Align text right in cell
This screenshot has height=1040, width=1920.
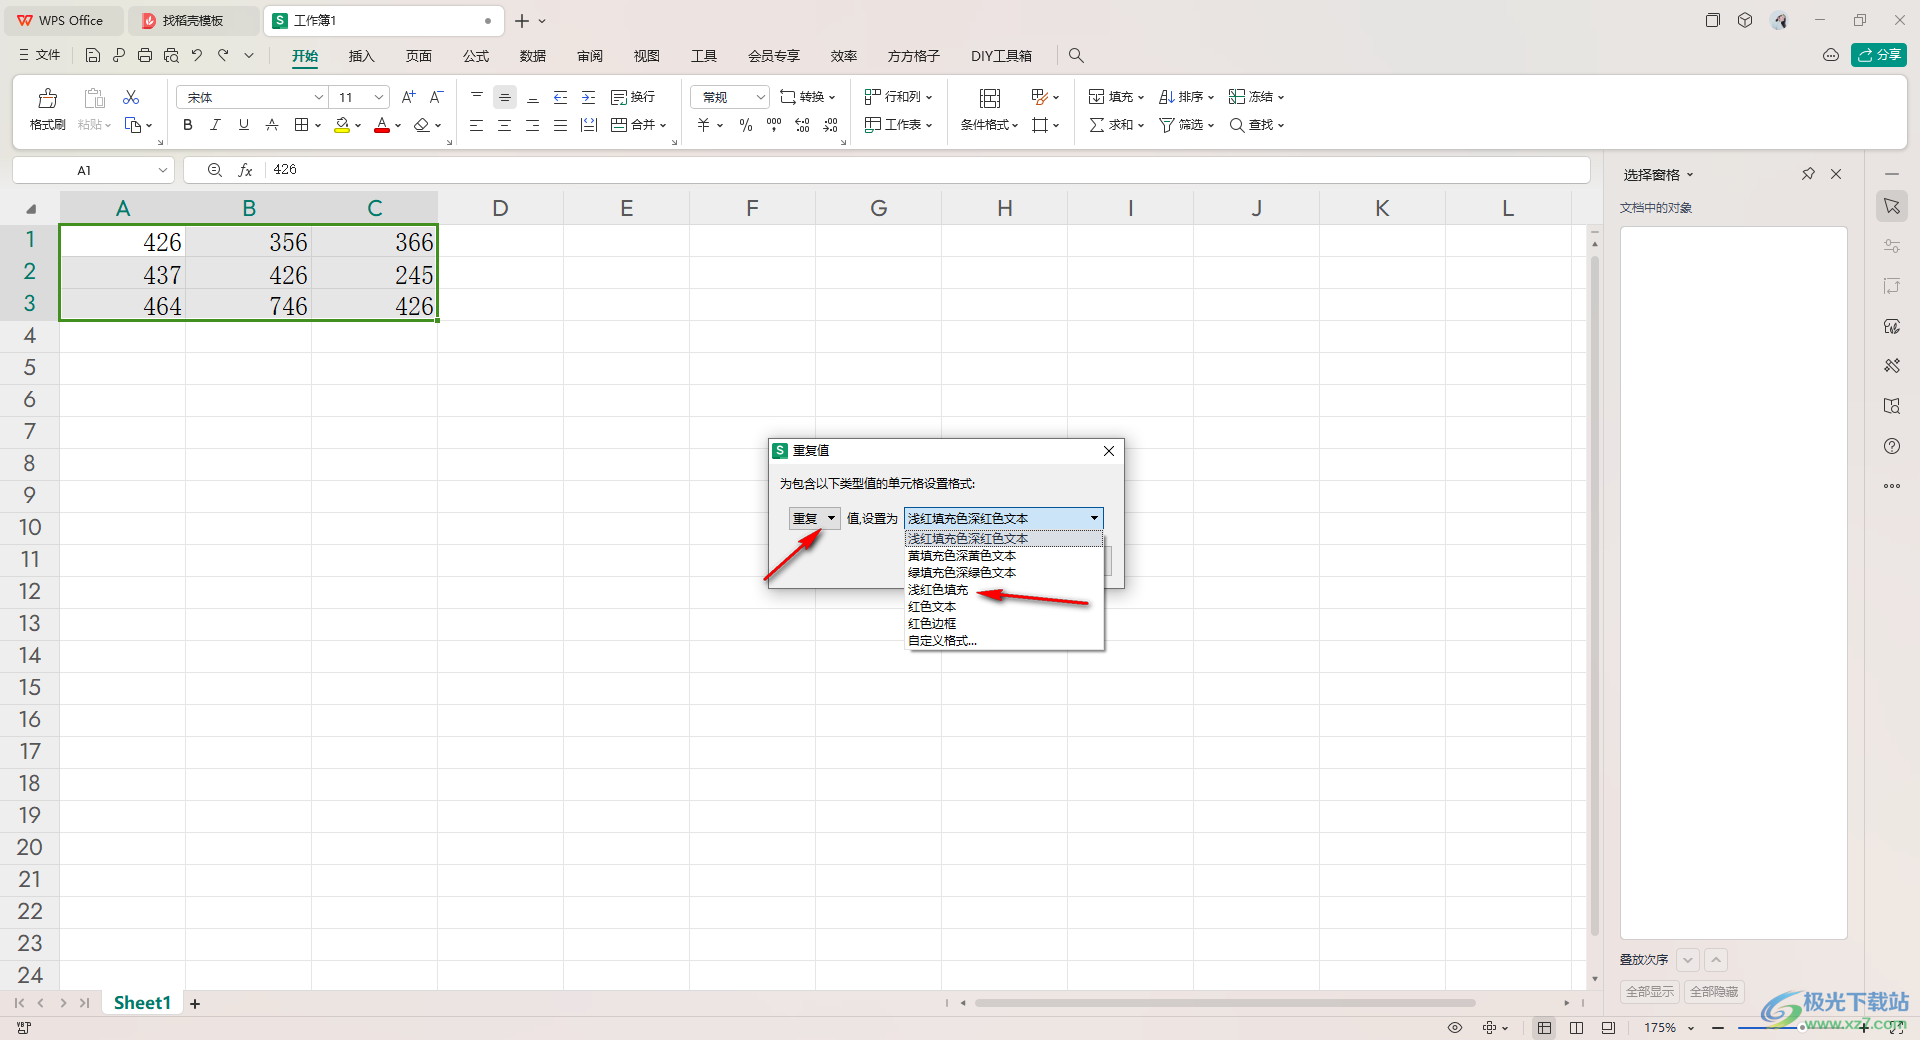(x=532, y=125)
